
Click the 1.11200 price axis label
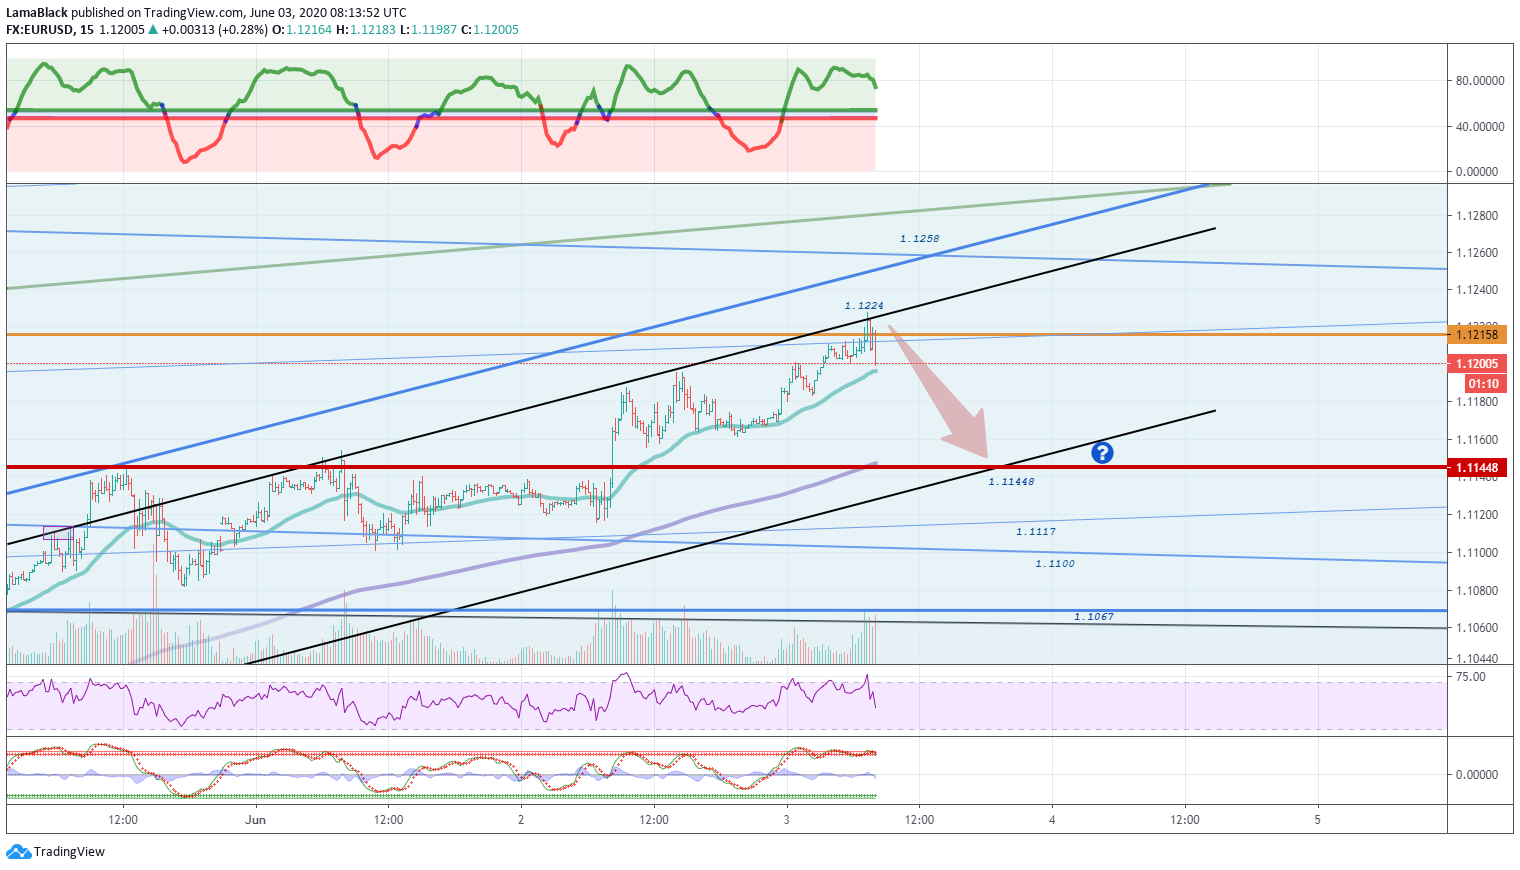coord(1477,515)
